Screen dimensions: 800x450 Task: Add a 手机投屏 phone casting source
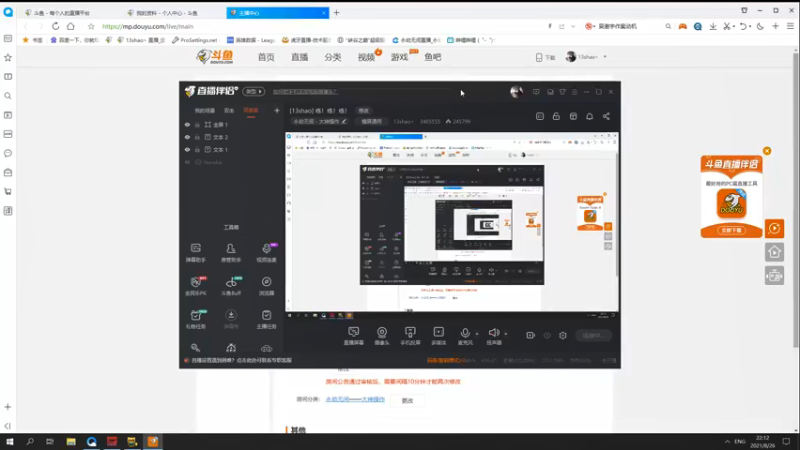(x=410, y=336)
